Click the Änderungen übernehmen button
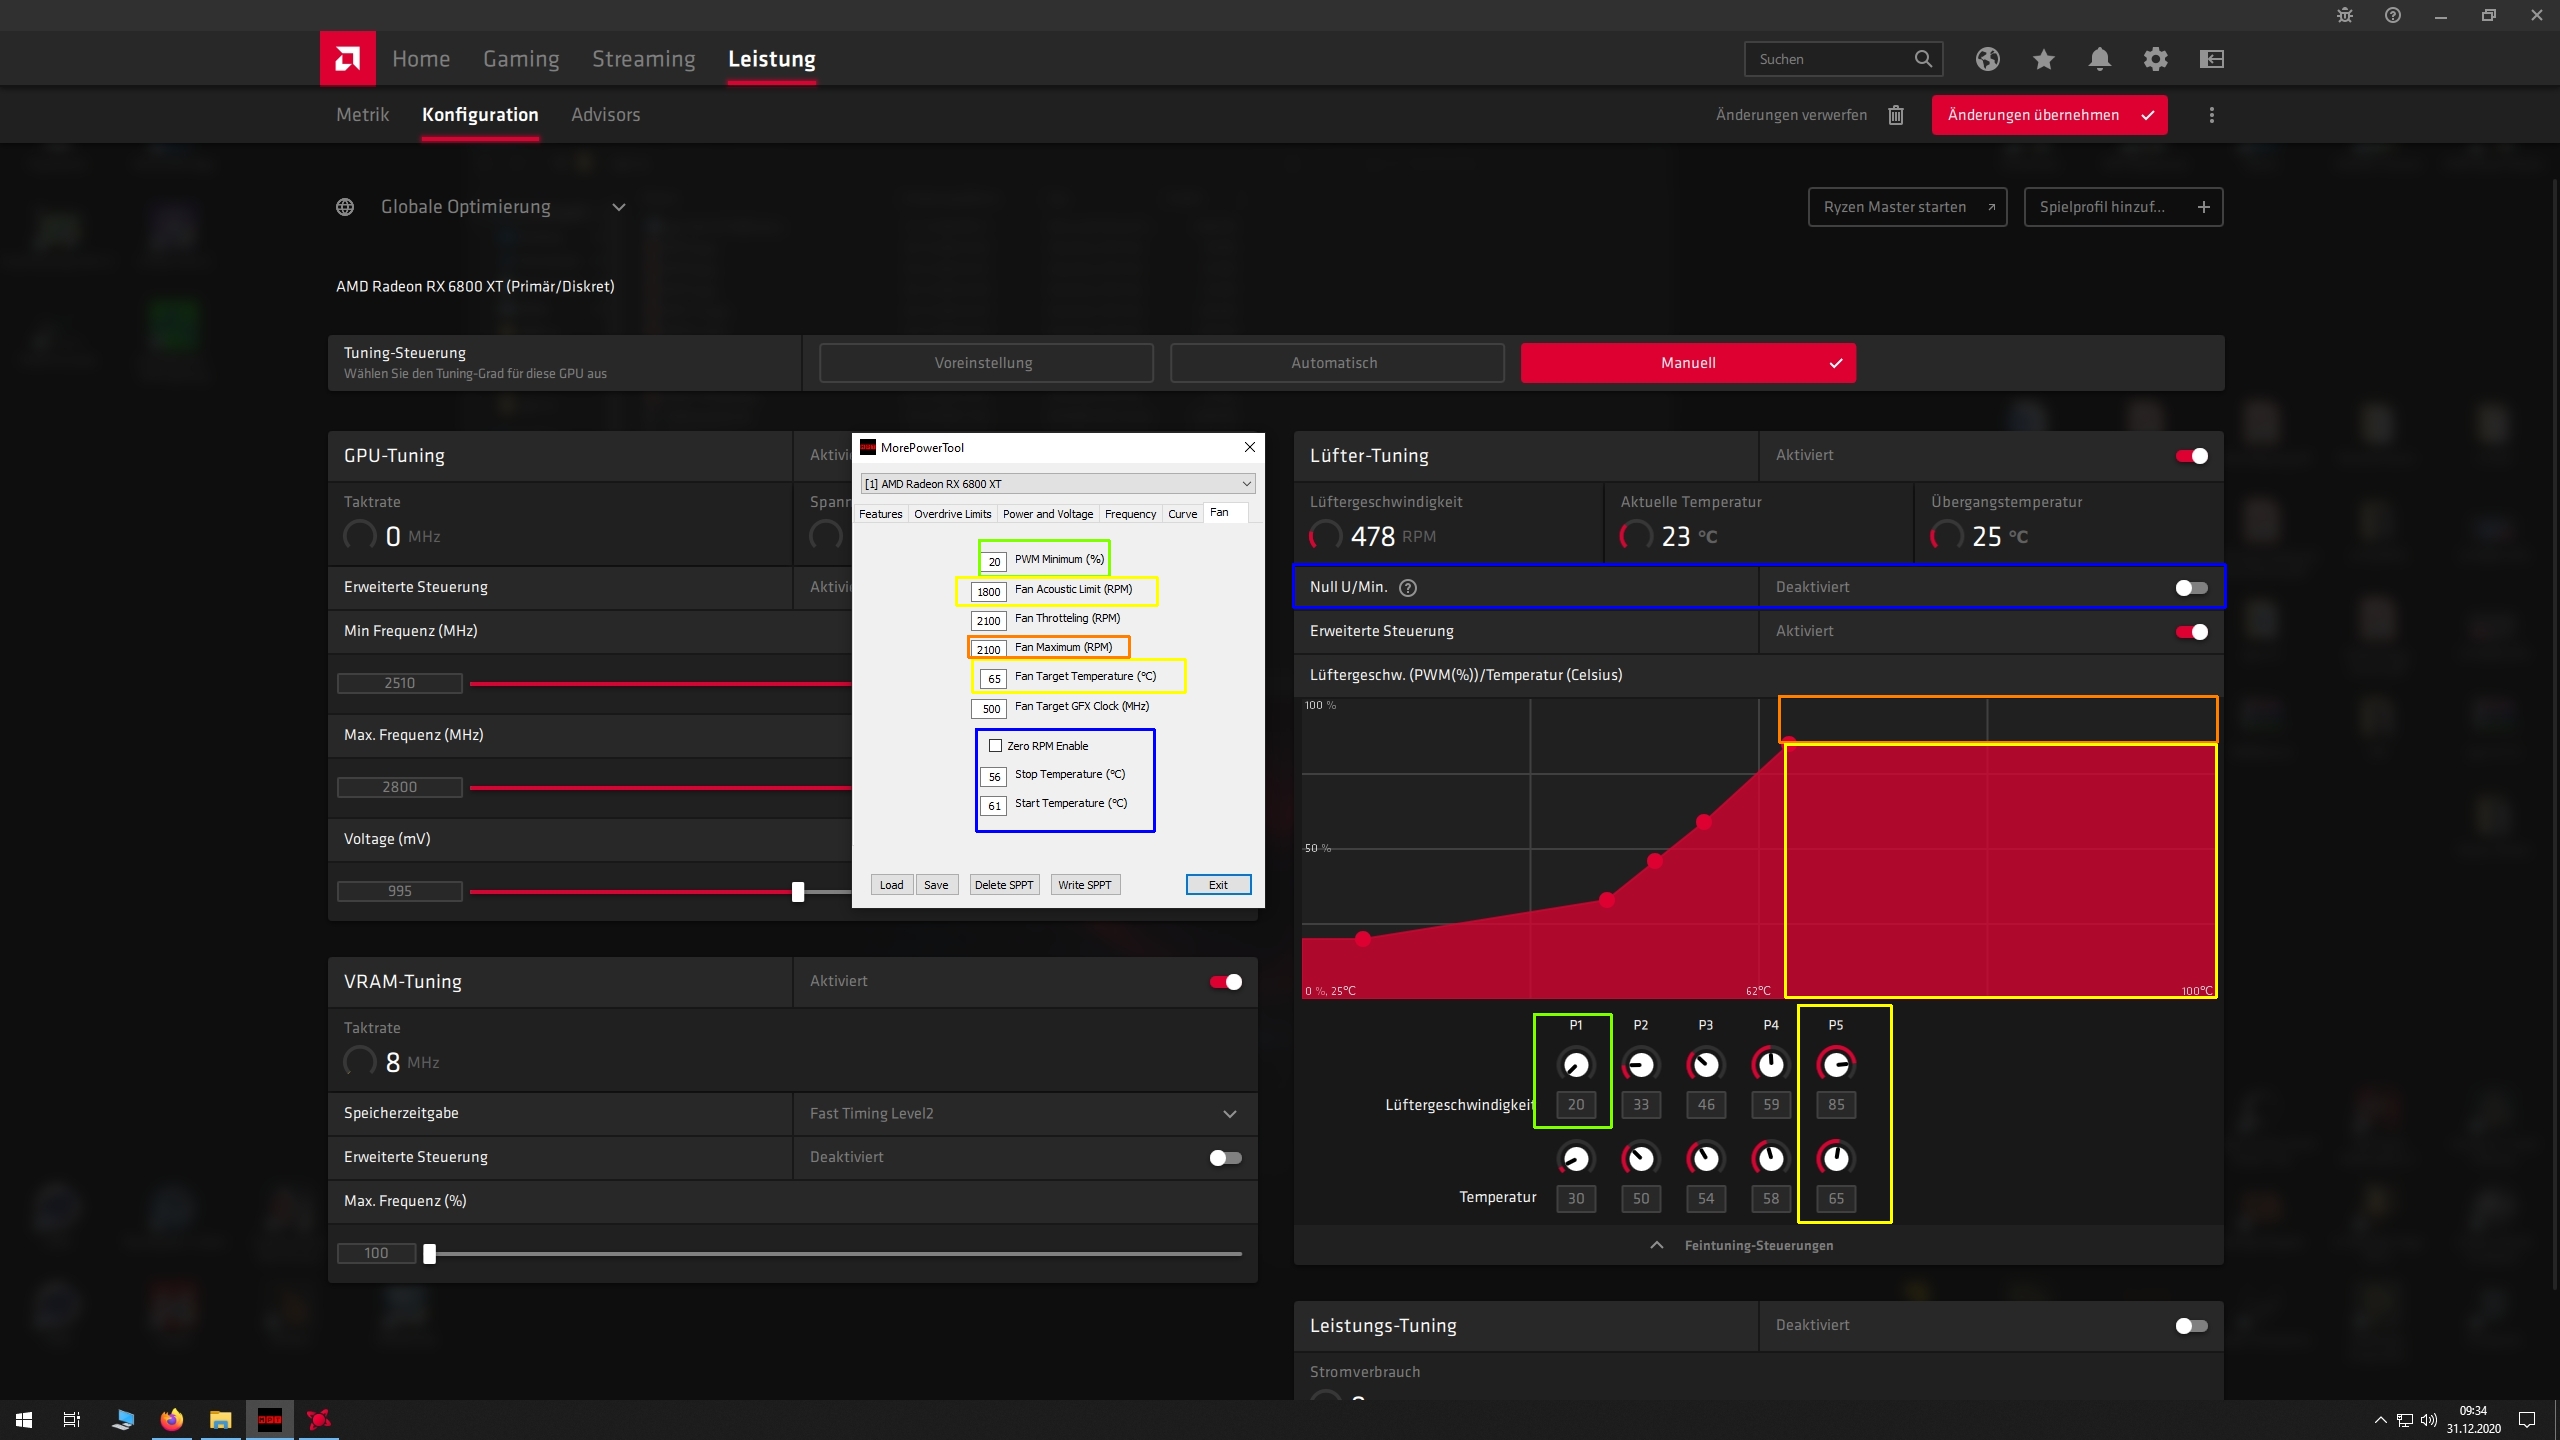The width and height of the screenshot is (2560, 1440). pos(2048,115)
